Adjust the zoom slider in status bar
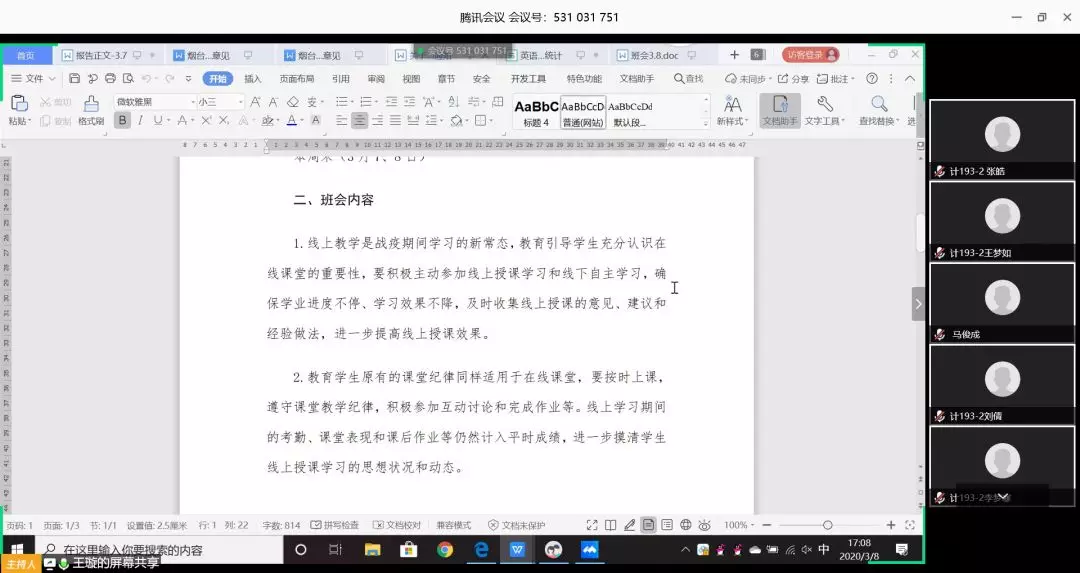Viewport: 1080px width, 573px height. [x=827, y=525]
